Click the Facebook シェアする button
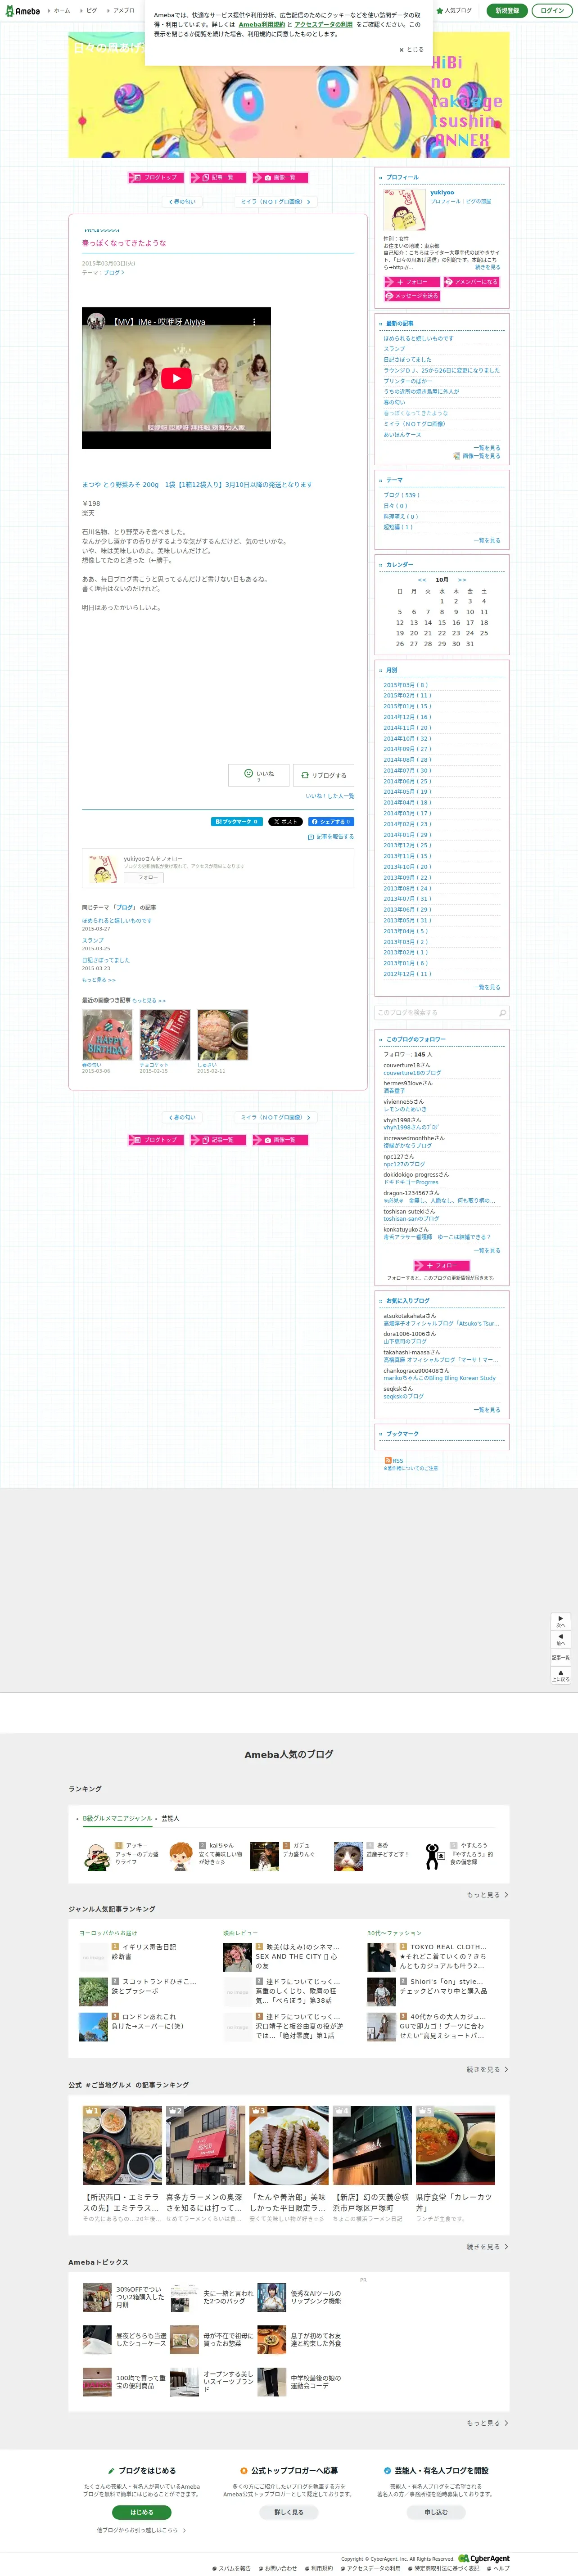Screen dimensions: 578x2576 coord(330,822)
